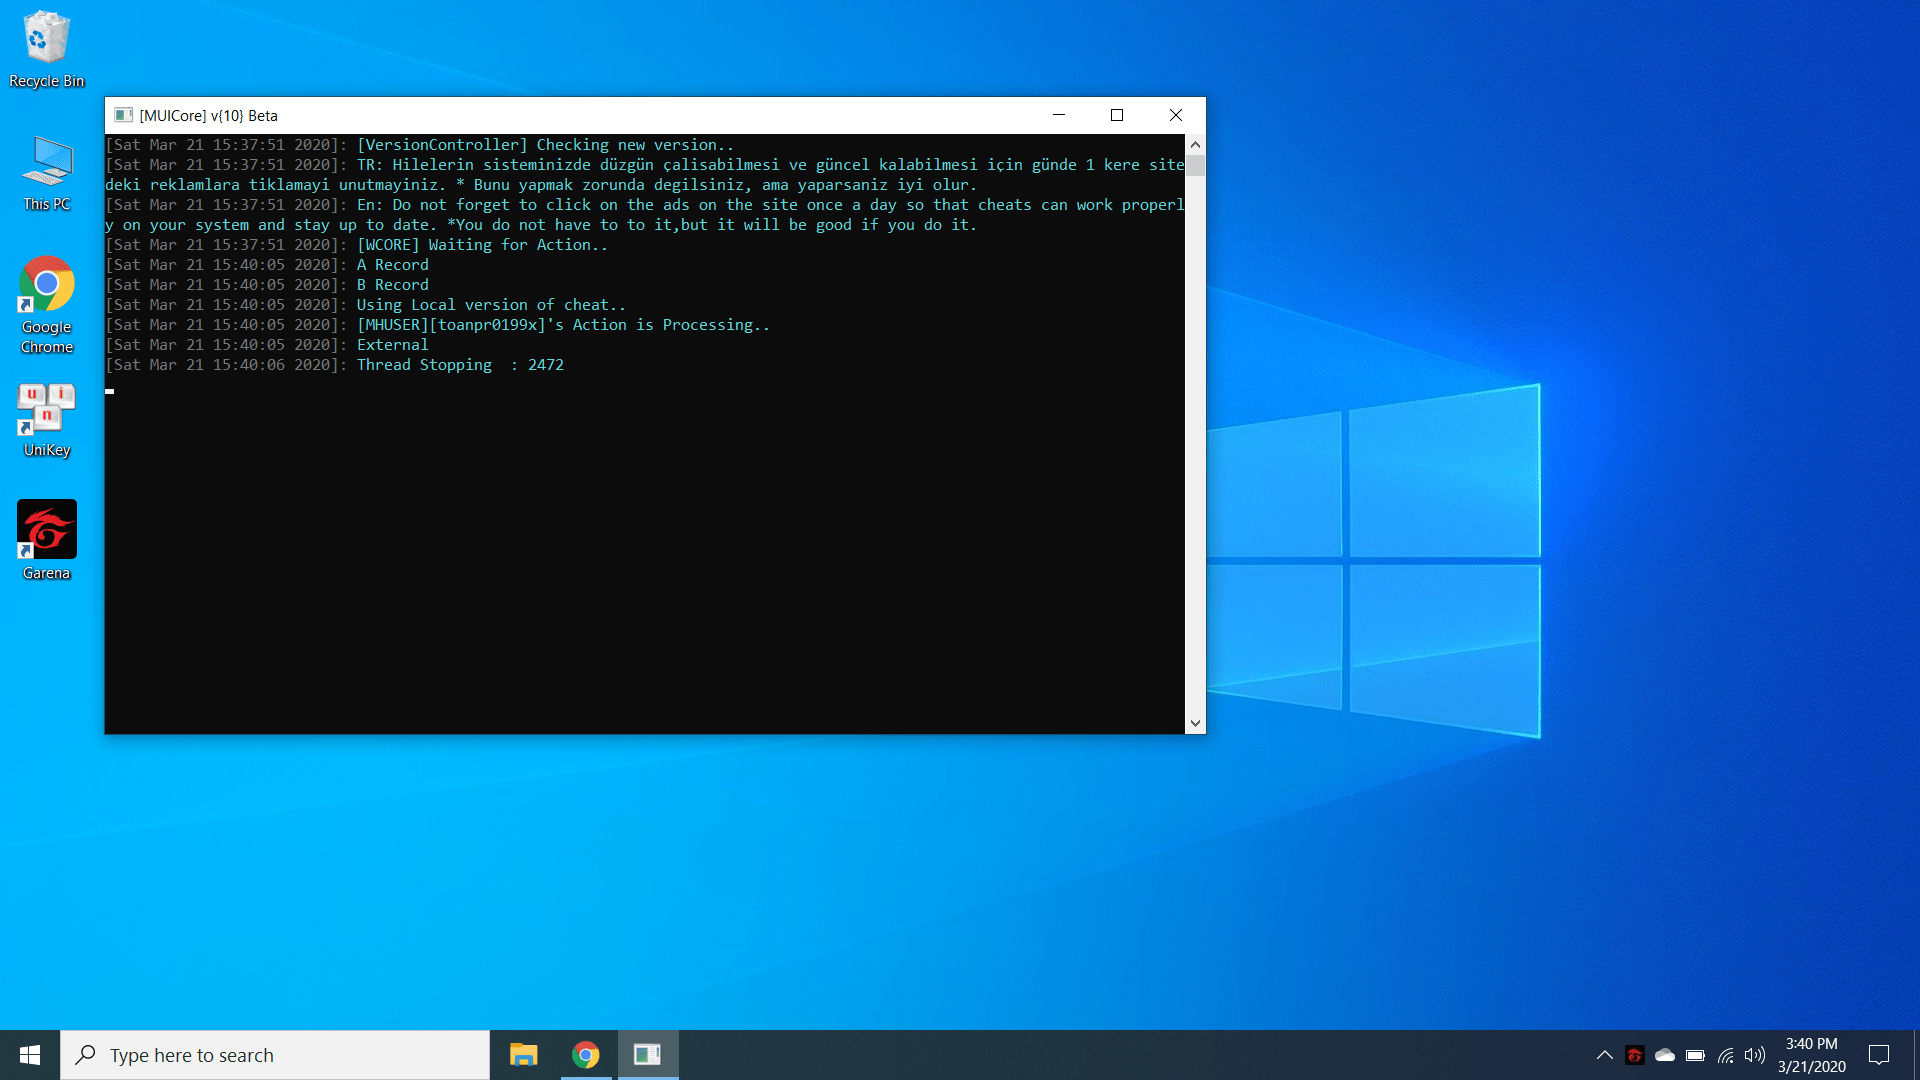The height and width of the screenshot is (1080, 1920).
Task: Click the console vertical scrollbar thumb
Action: coord(1195,165)
